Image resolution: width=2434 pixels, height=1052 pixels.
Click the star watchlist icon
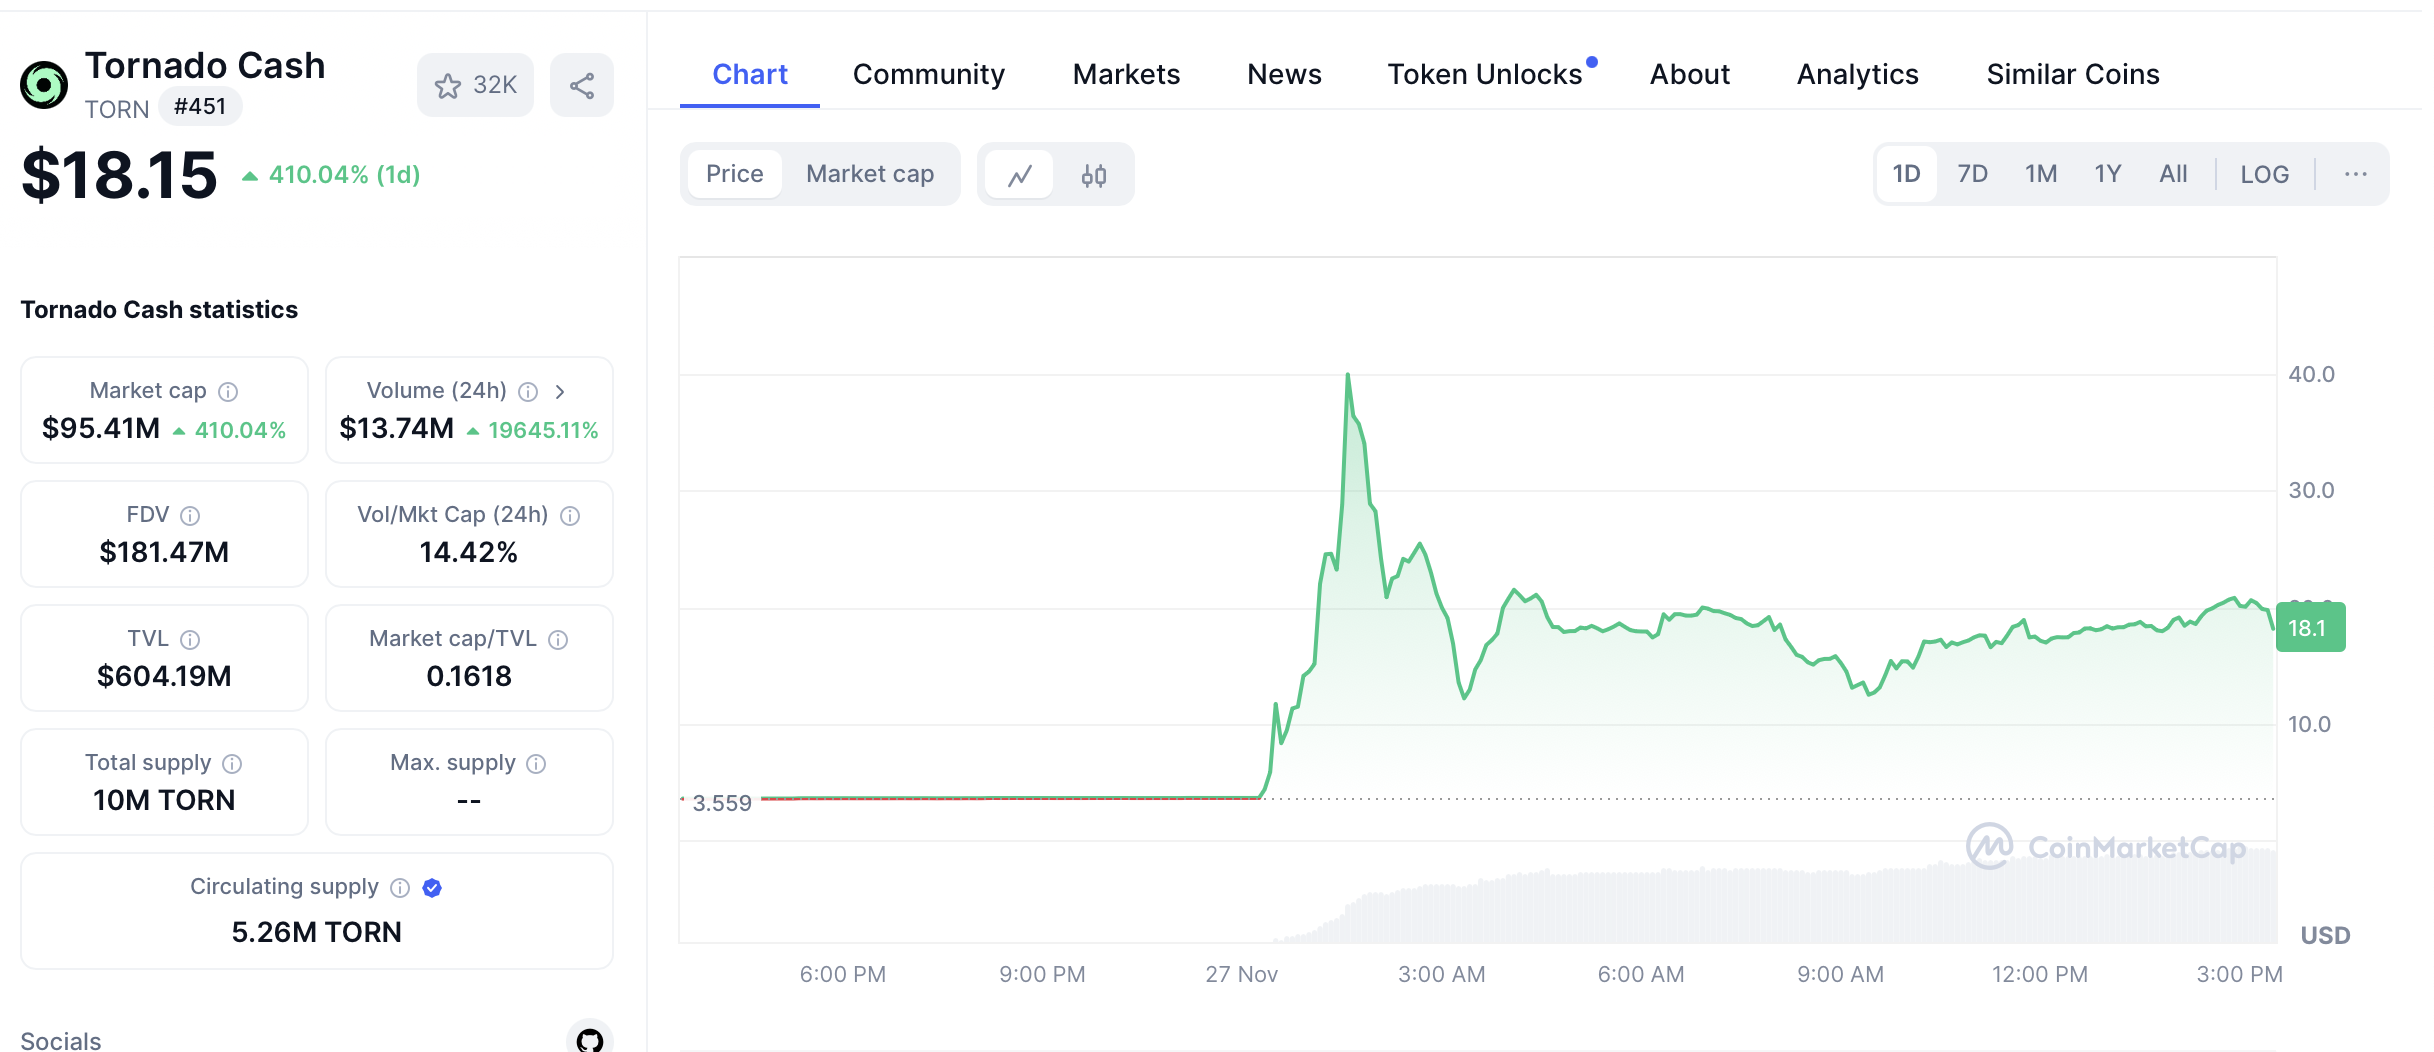click(x=448, y=86)
